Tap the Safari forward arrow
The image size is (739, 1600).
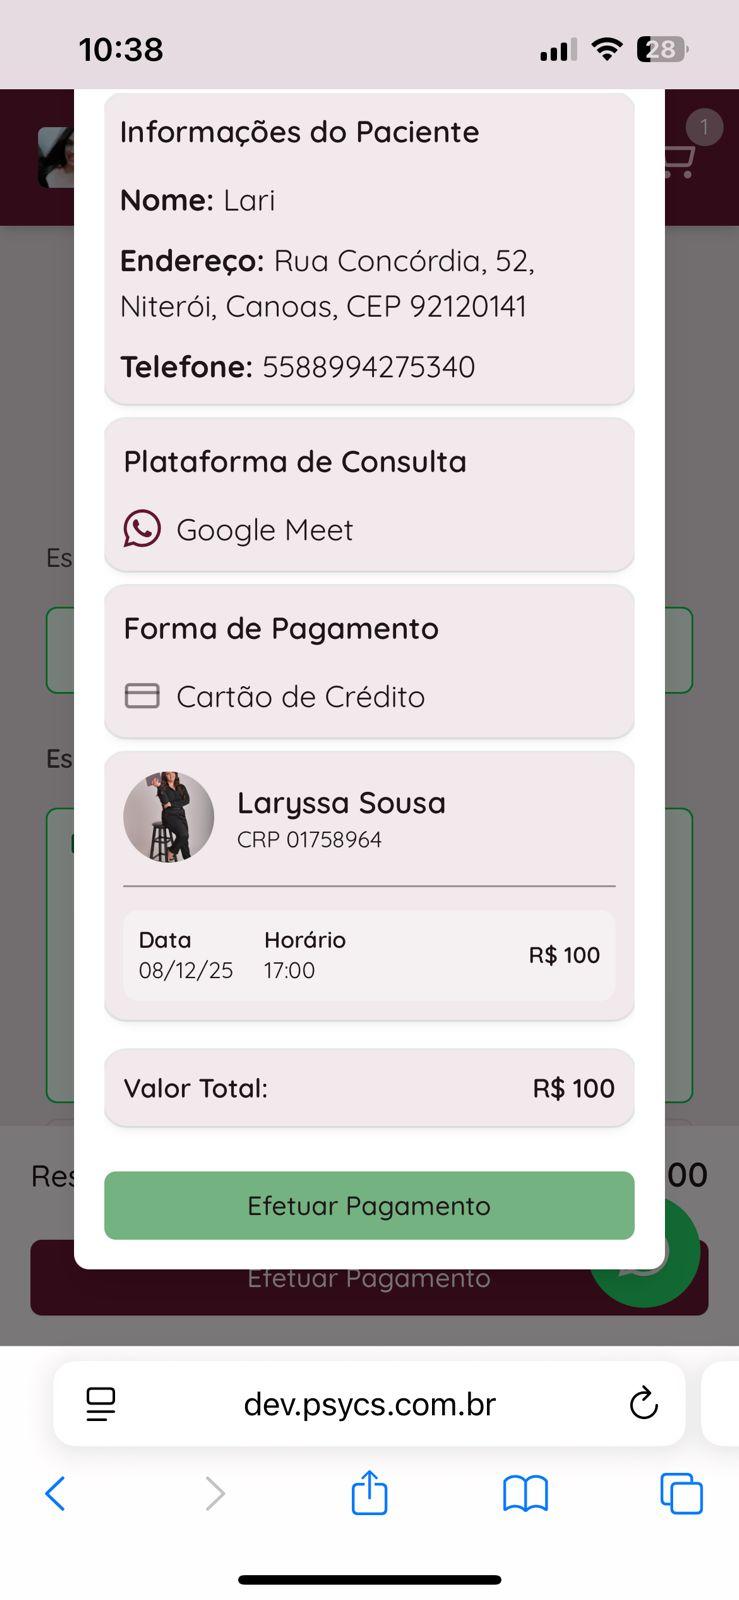pos(214,1494)
